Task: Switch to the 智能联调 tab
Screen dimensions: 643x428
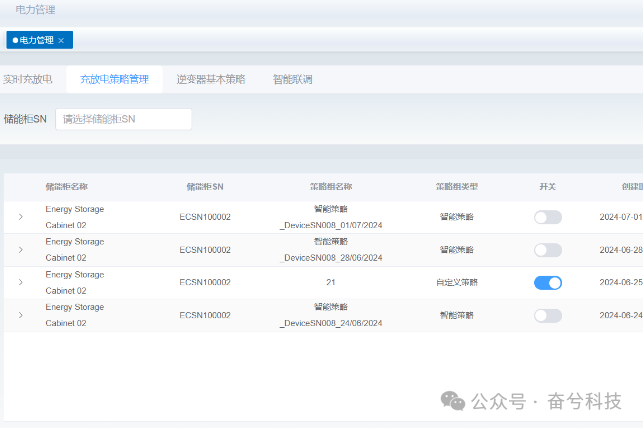Action: pos(292,79)
